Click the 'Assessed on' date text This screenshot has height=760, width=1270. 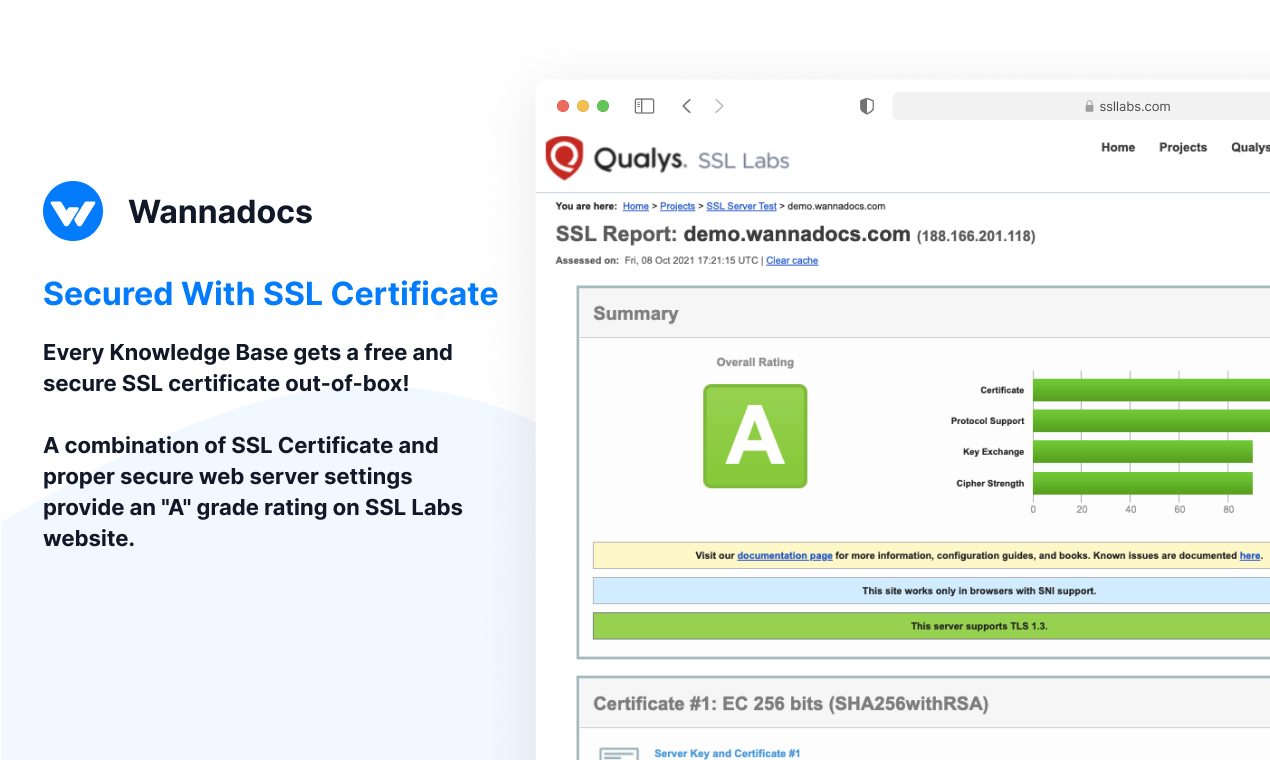click(659, 261)
